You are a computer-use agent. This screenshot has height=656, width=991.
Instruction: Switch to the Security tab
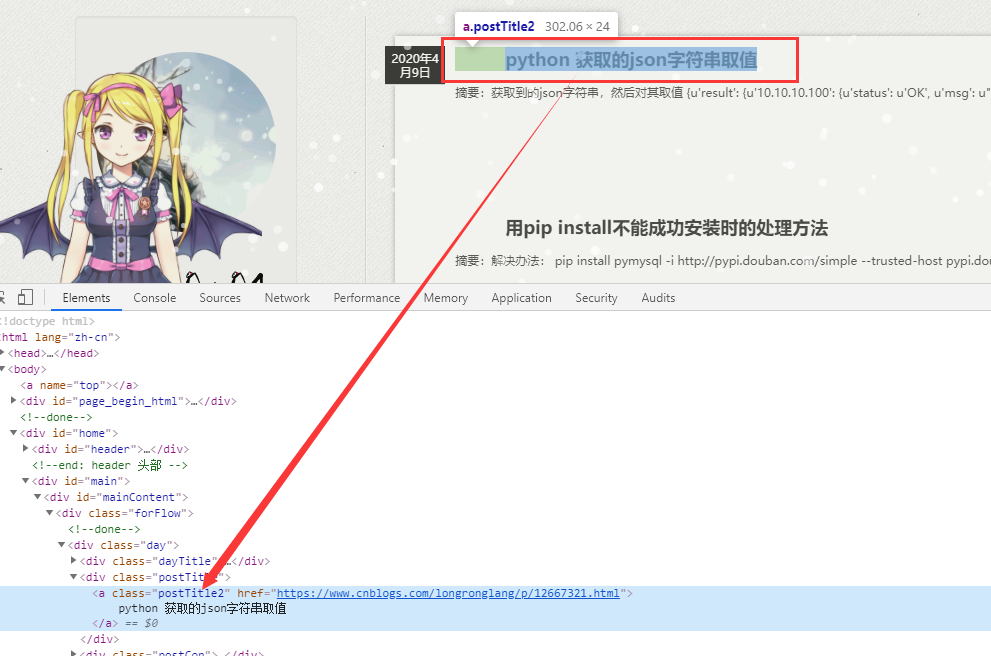click(595, 297)
